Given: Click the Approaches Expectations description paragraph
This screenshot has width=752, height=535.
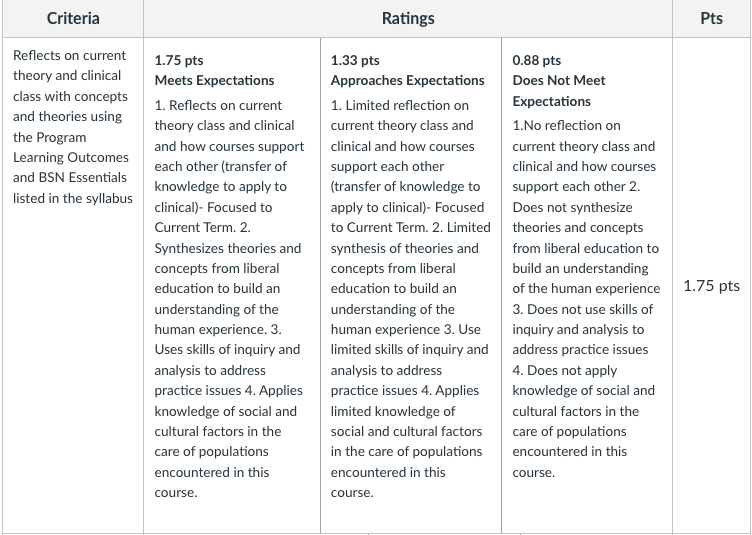Looking at the screenshot, I should 410,299.
